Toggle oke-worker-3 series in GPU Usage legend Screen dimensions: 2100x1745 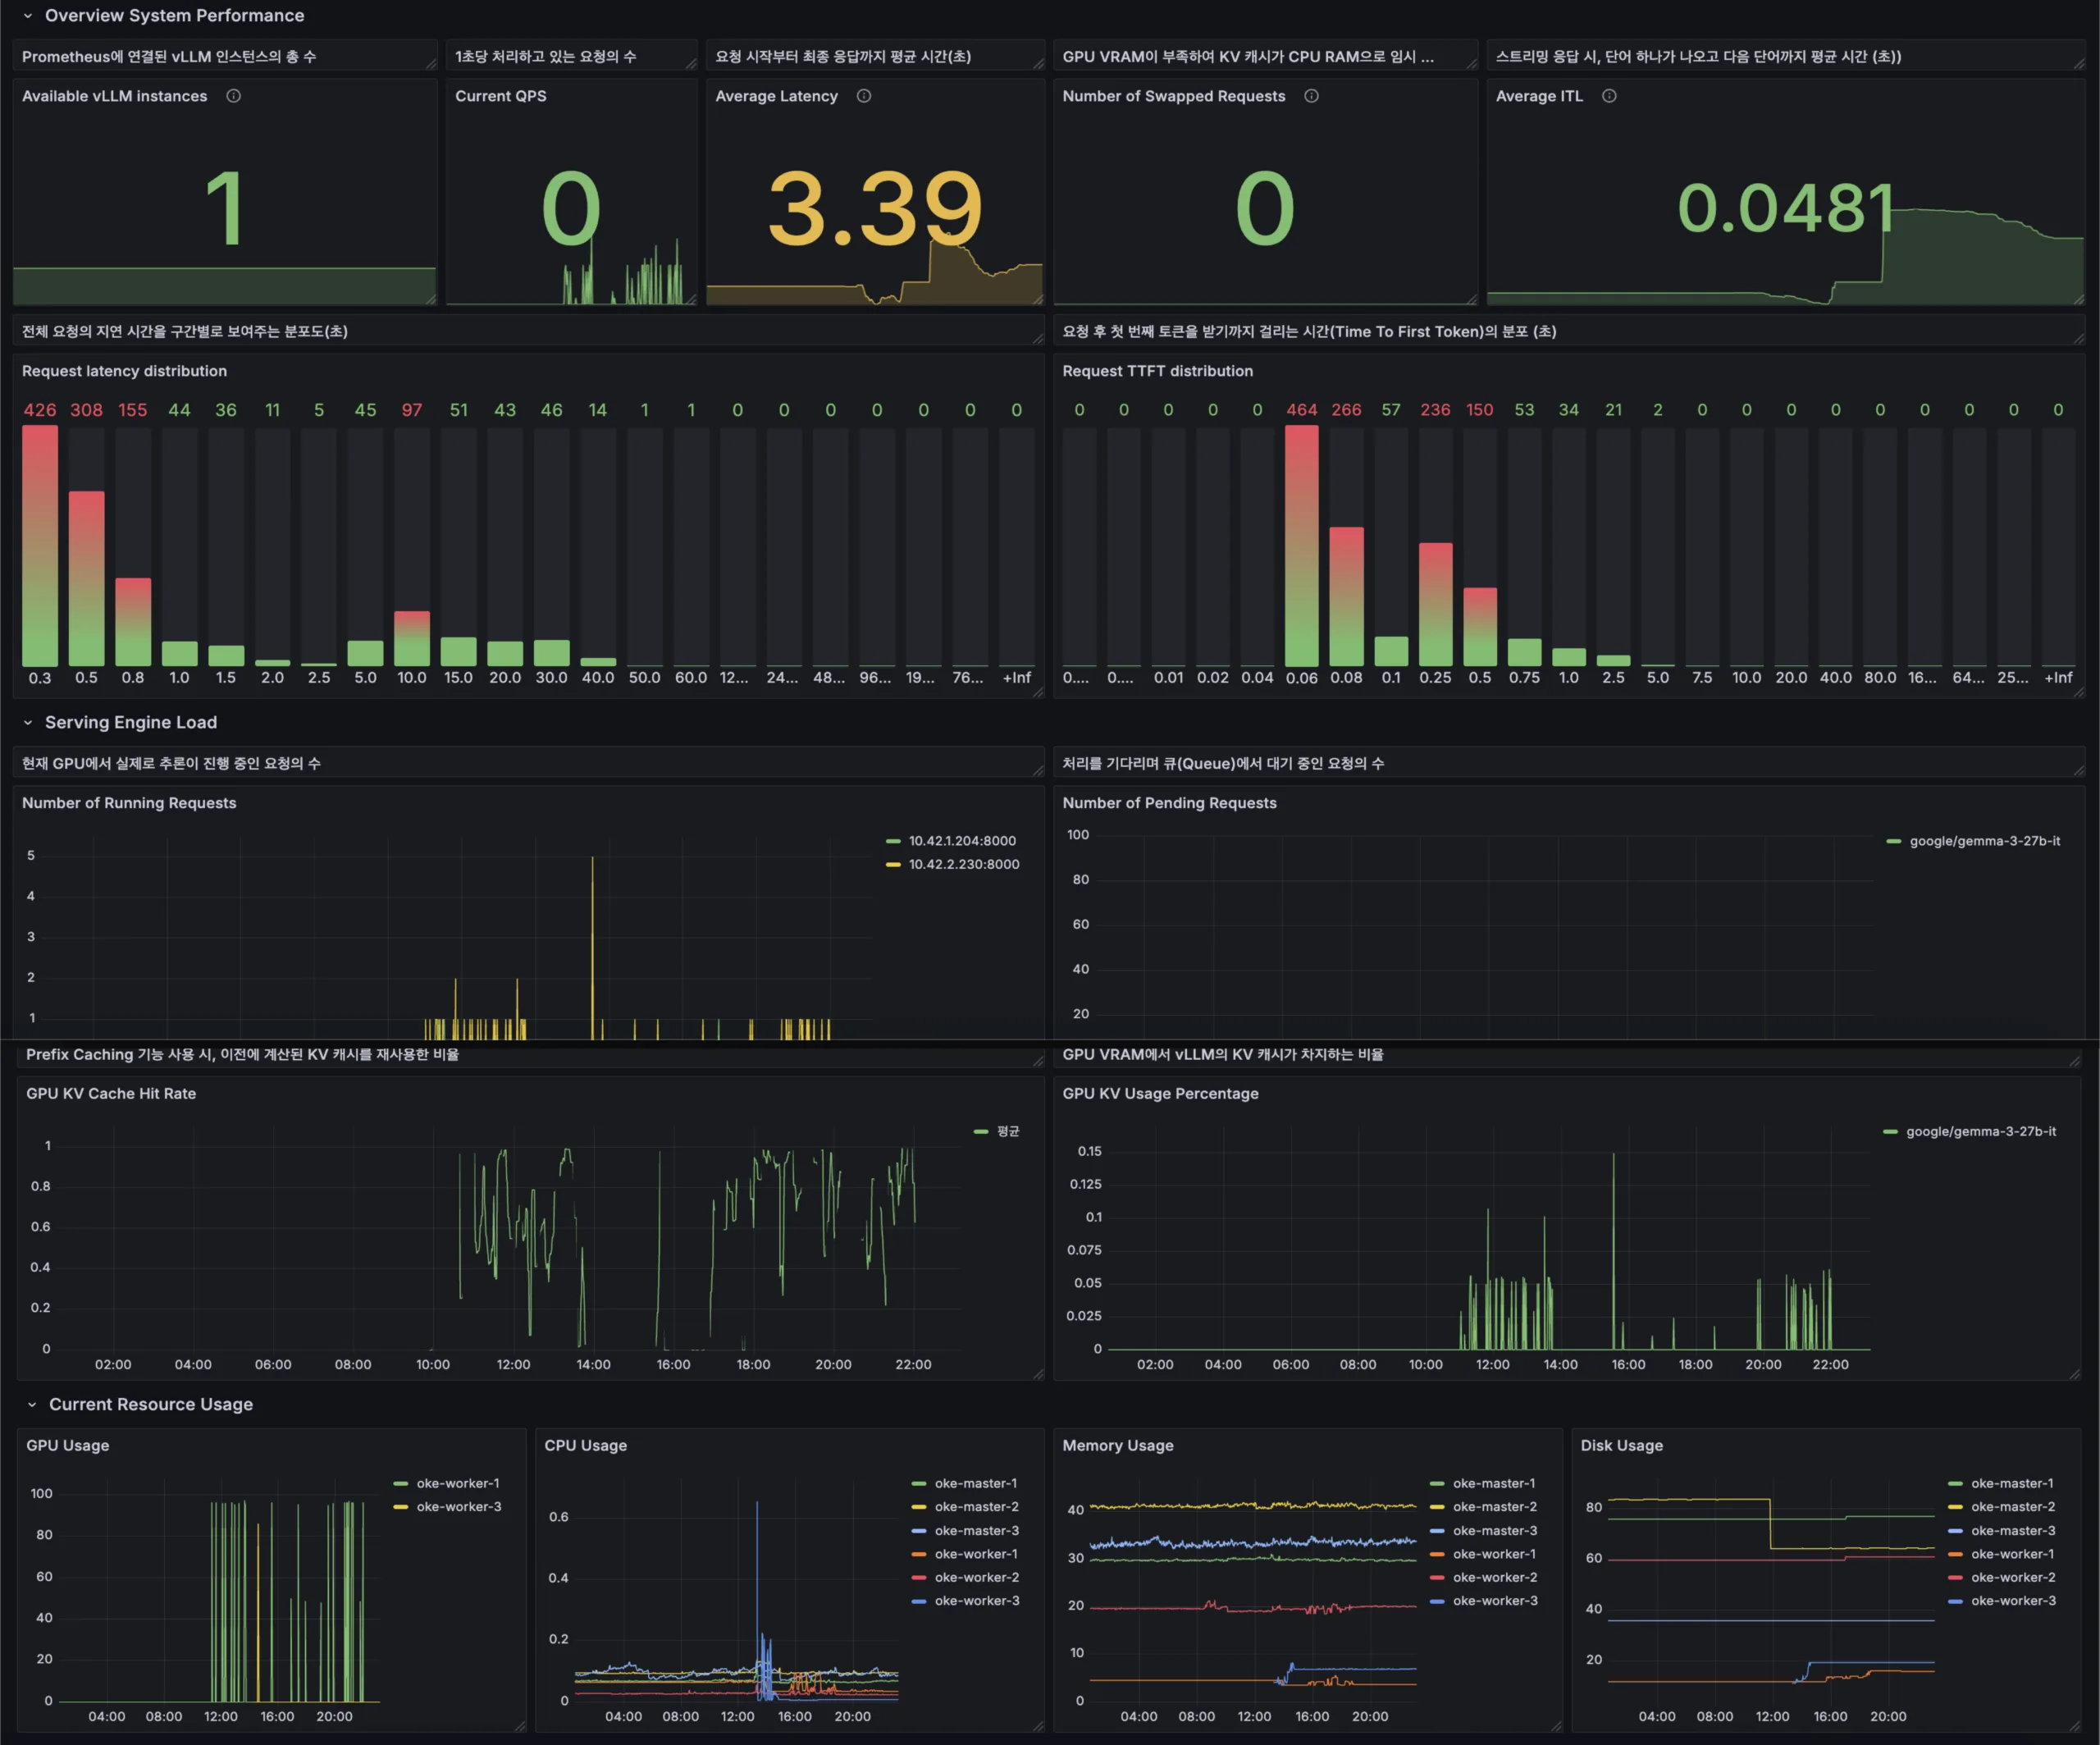458,1507
